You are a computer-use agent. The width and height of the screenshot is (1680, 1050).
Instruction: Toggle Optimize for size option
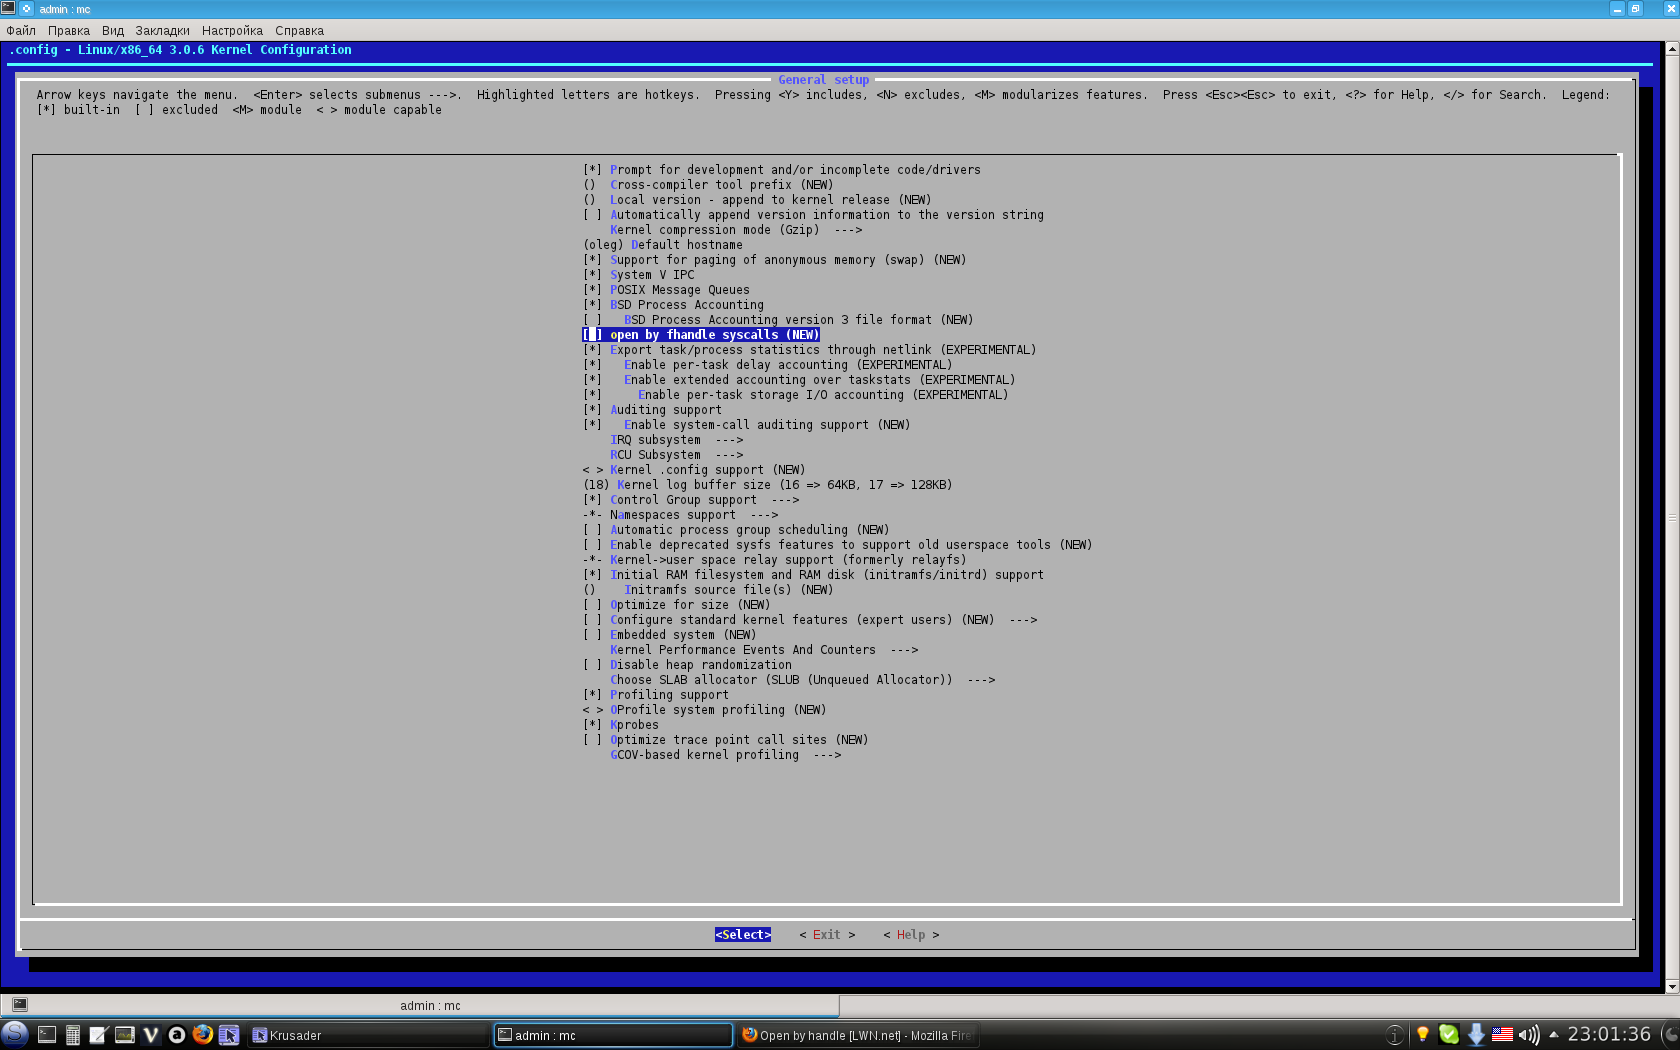(677, 605)
